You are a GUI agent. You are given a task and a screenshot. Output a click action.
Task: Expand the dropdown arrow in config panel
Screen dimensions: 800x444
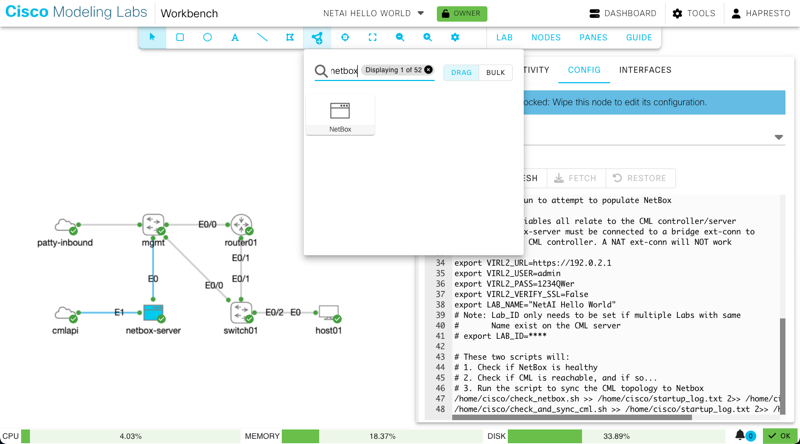[x=778, y=137]
